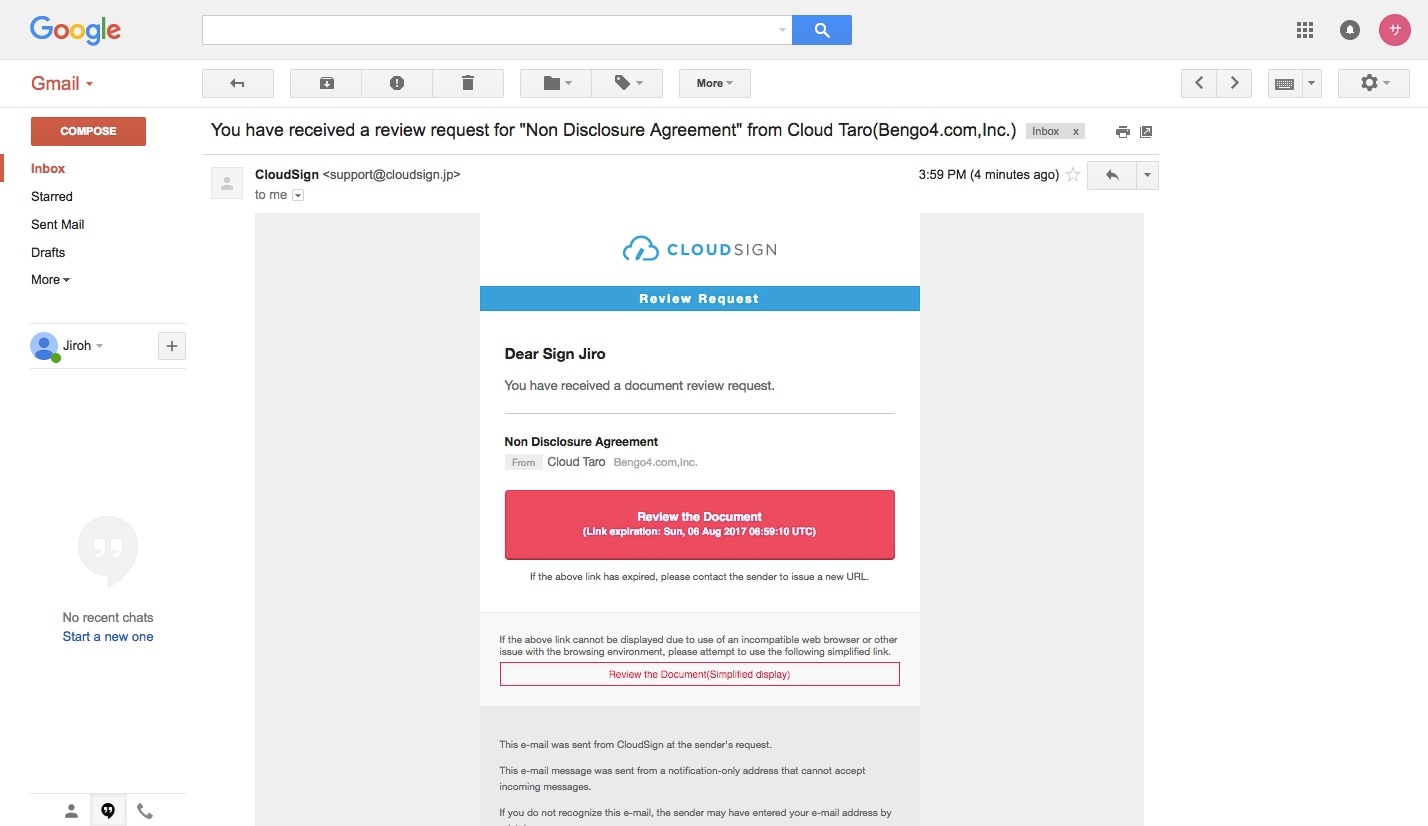Open Google notifications bell

1350,30
